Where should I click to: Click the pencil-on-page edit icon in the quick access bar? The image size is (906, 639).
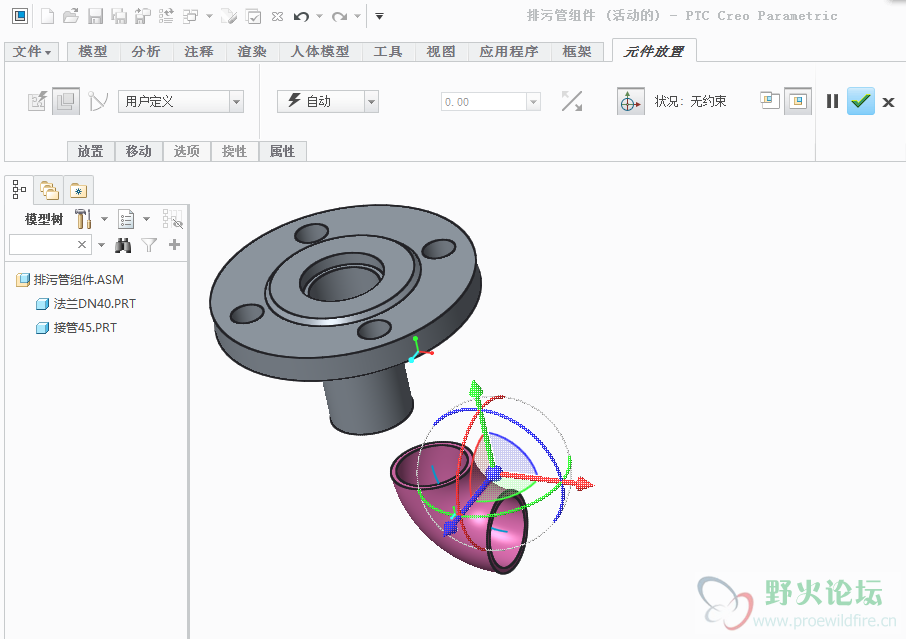(x=229, y=16)
